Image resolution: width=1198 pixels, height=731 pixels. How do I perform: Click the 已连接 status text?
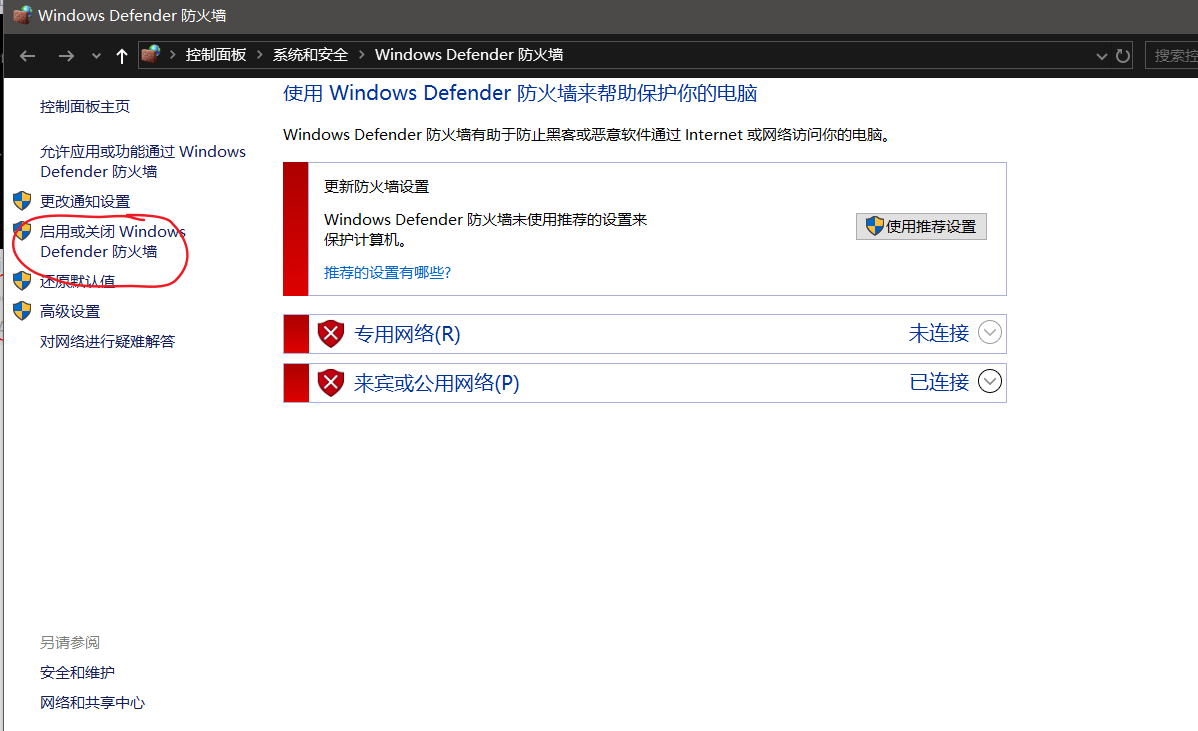point(939,382)
